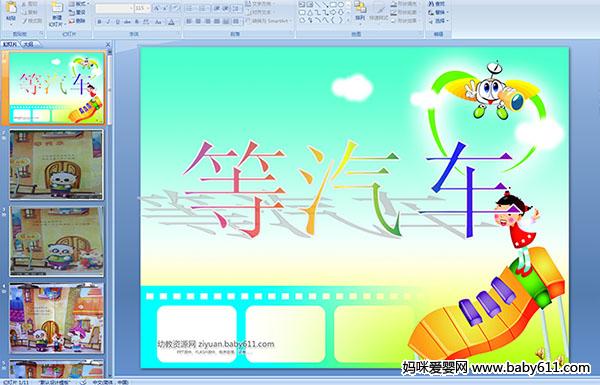Click the font color icon

point(171,22)
